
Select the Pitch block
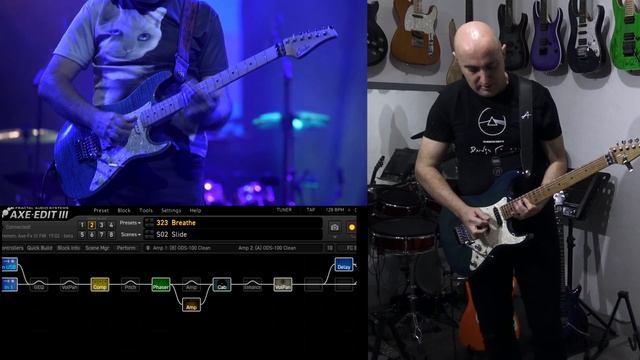click(x=130, y=284)
